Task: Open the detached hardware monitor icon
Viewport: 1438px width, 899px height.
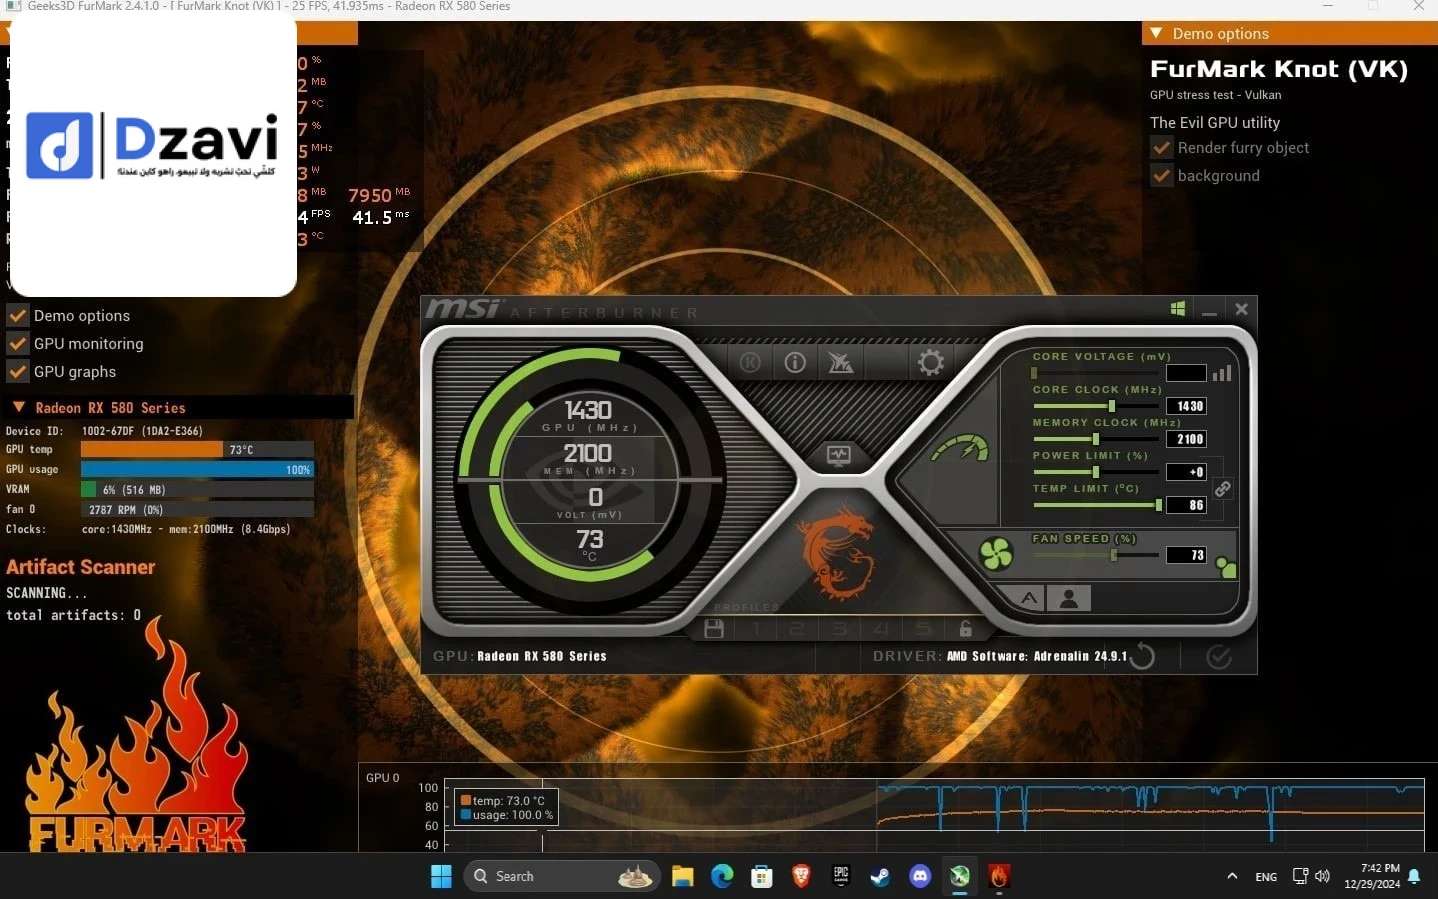Action: [838, 456]
